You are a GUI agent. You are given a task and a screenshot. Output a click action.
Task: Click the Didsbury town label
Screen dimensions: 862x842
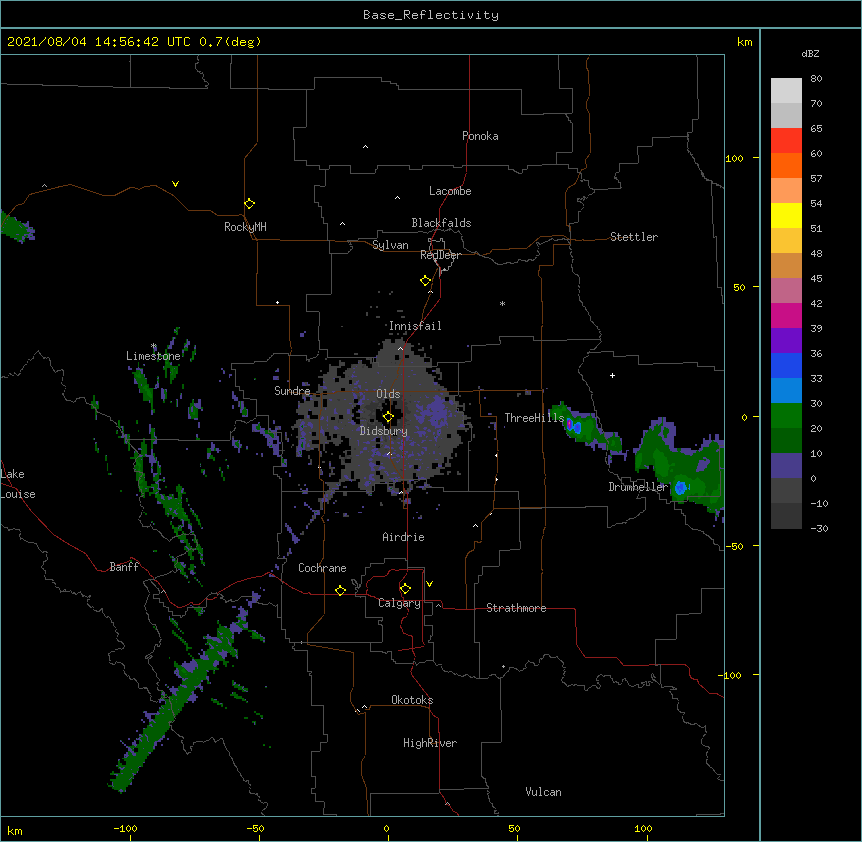[384, 431]
